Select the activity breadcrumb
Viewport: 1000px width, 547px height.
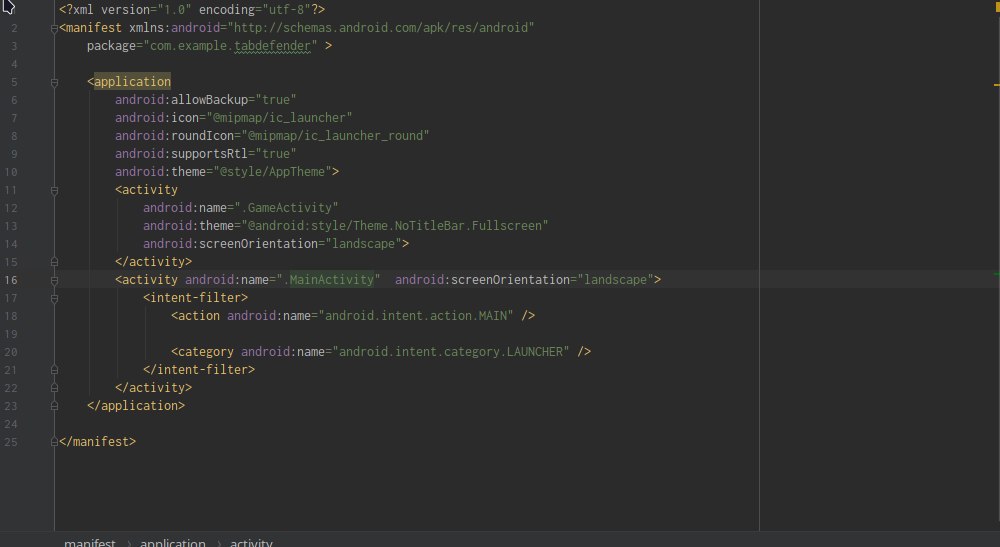coord(251,543)
